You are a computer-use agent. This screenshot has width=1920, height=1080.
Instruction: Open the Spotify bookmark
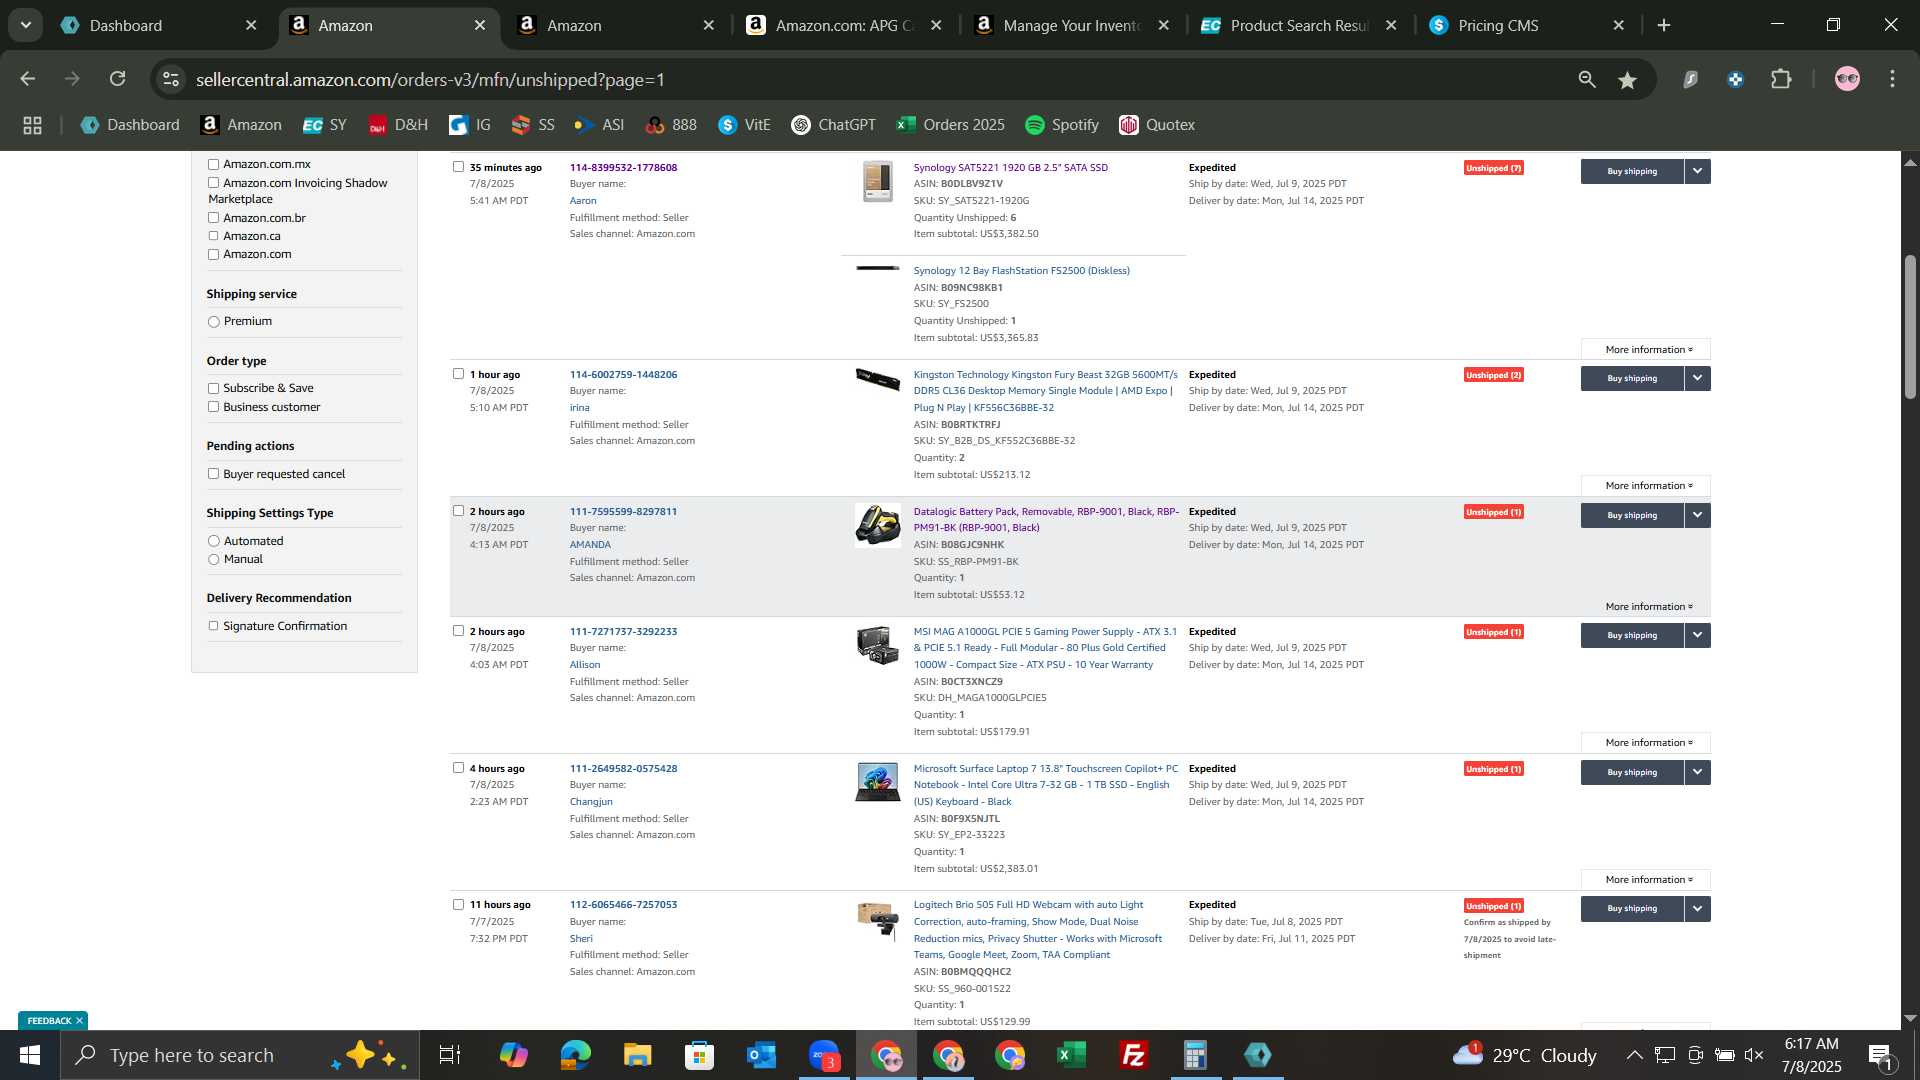click(x=1062, y=125)
